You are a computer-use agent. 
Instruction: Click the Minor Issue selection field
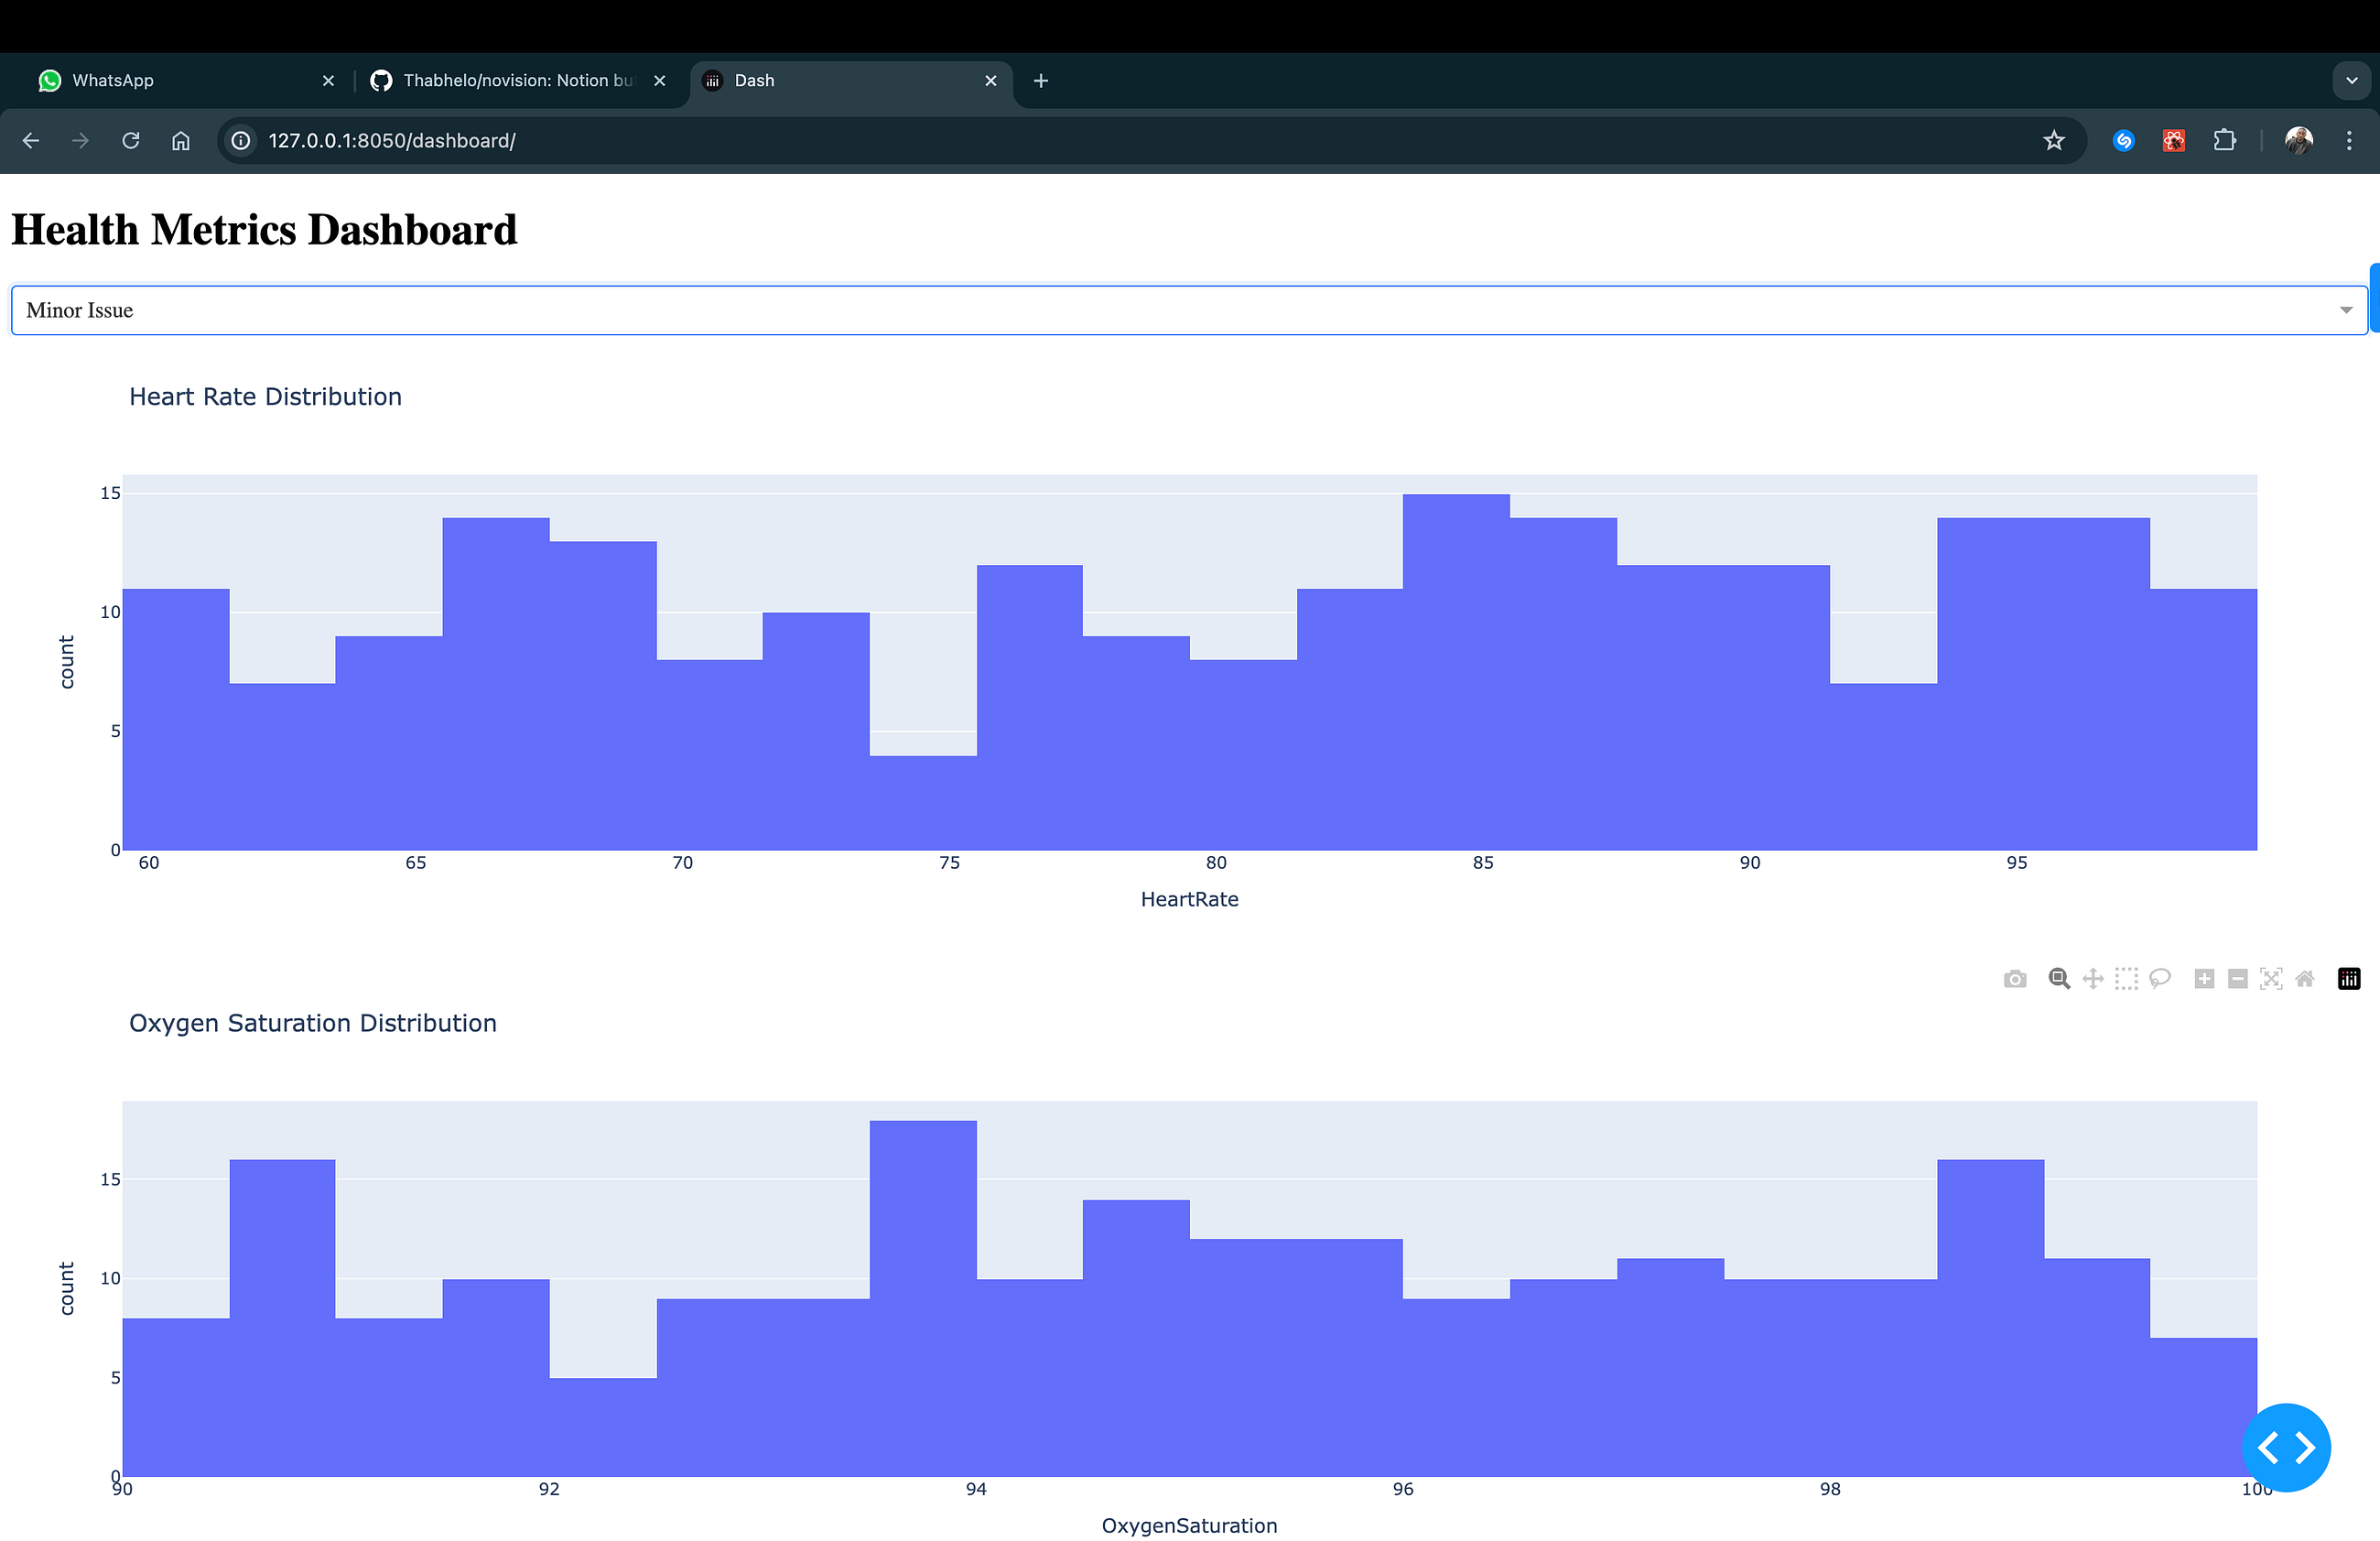pos(1188,310)
